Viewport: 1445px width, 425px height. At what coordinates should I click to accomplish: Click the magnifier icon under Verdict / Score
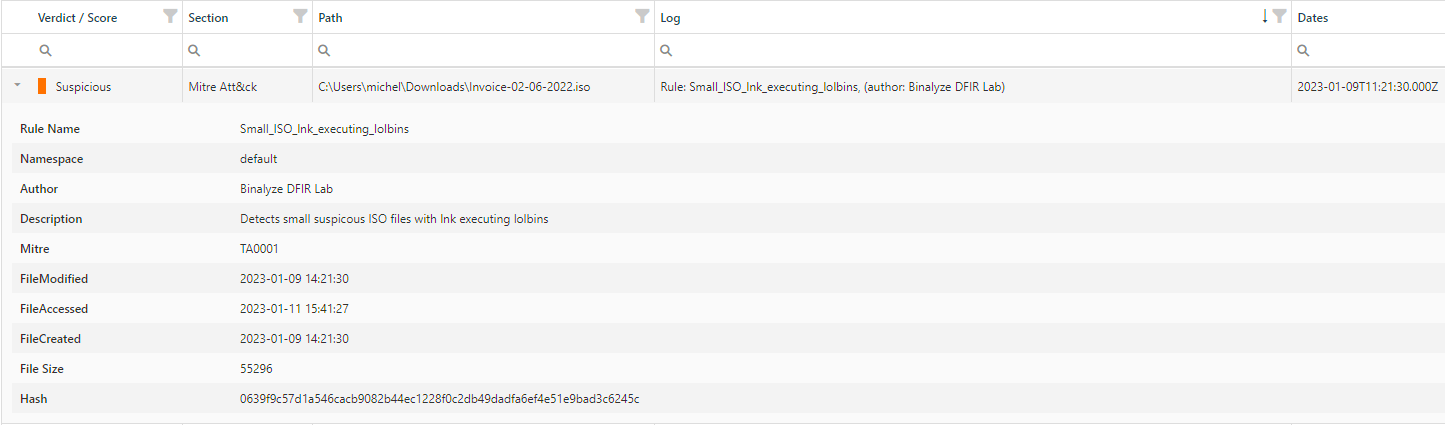45,50
